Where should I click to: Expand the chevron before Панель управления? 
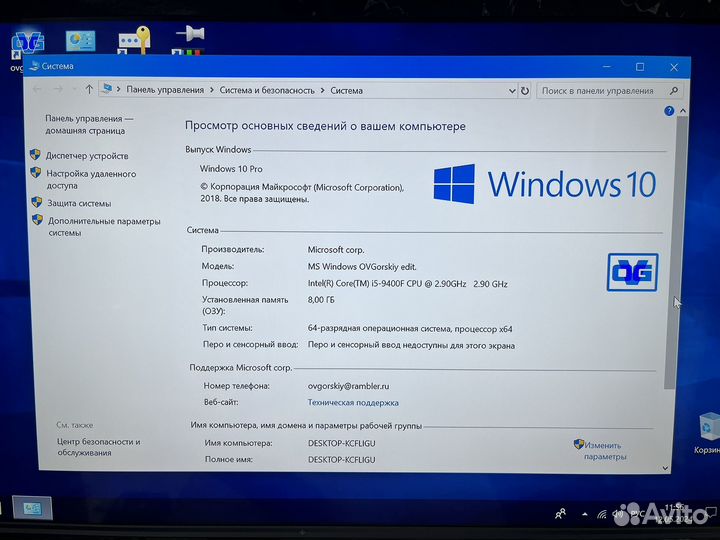(x=118, y=90)
